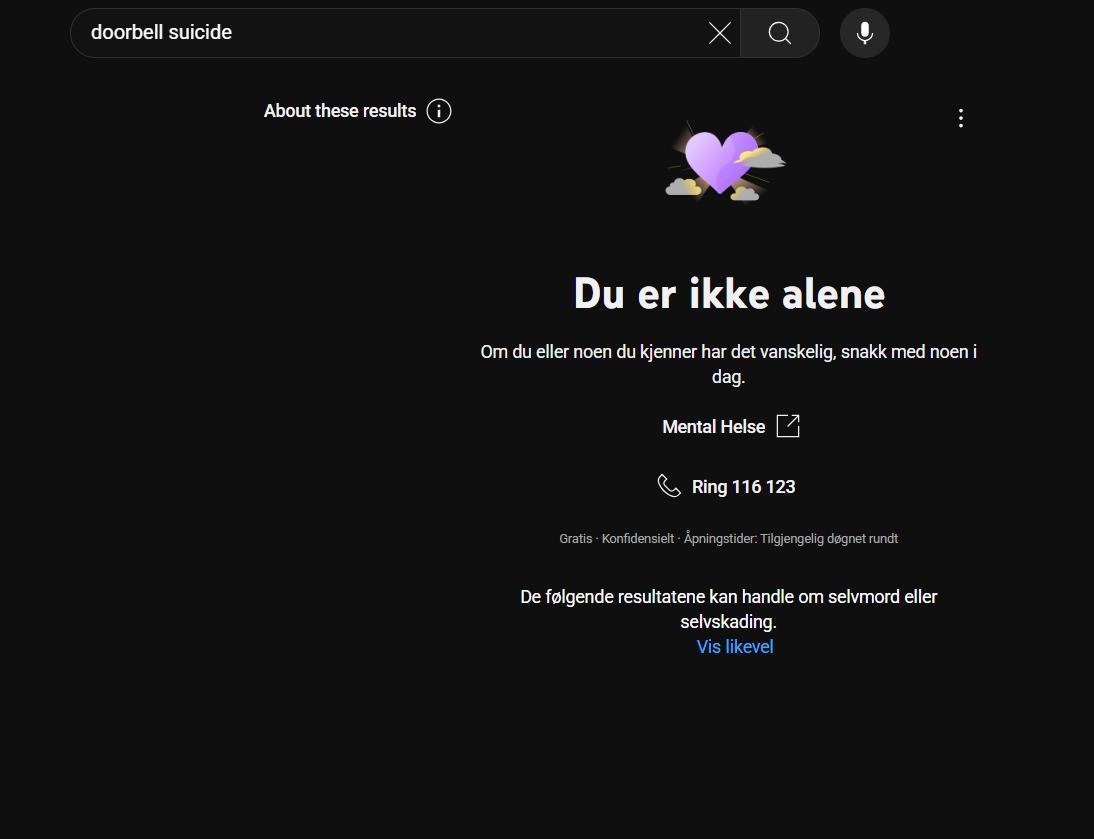Screen dimensions: 1094x839
Task: Click the Gratis · Konfidensielt availability text
Action: (x=728, y=538)
